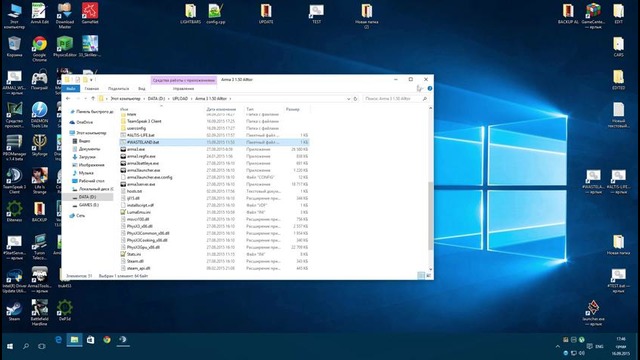Click the Explorer search field

pyautogui.click(x=395, y=99)
